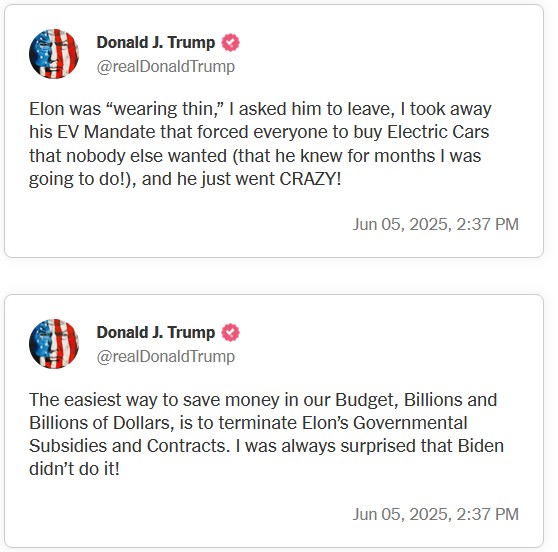Open Donald J. Trump name on first post
This screenshot has height=552, width=558.
[156, 43]
